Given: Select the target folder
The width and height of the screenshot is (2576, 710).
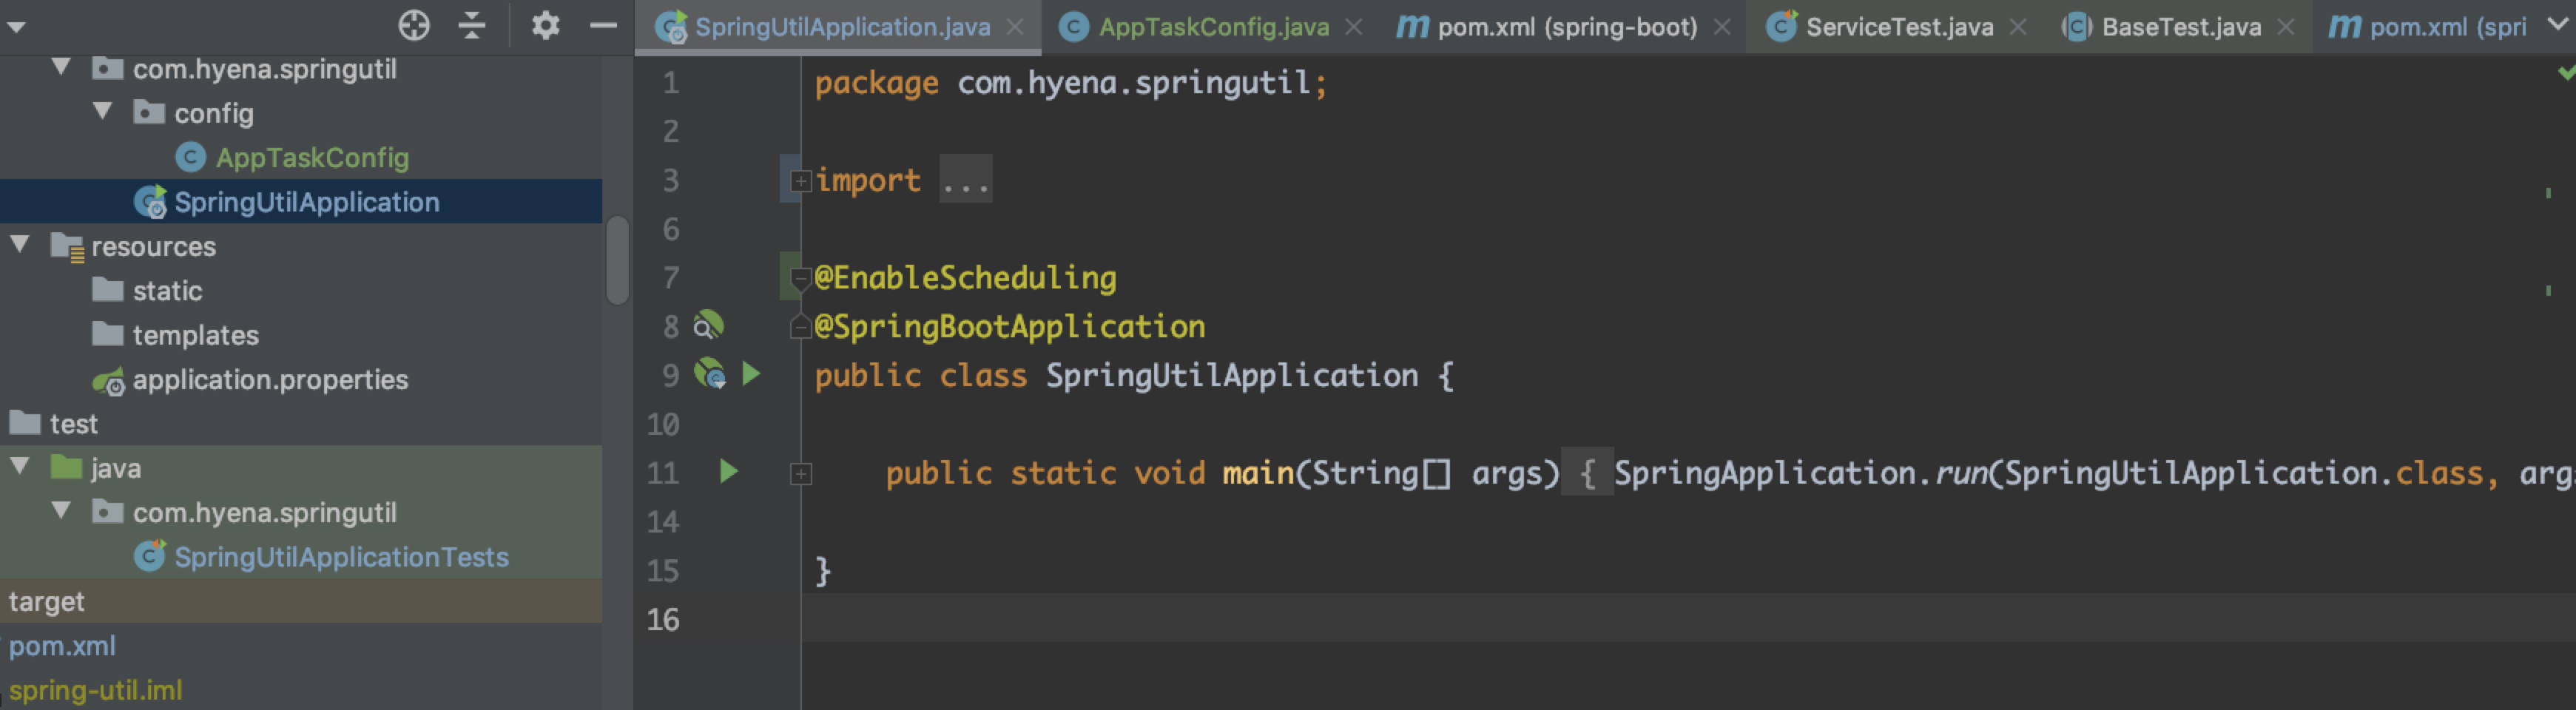Looking at the screenshot, I should [46, 601].
